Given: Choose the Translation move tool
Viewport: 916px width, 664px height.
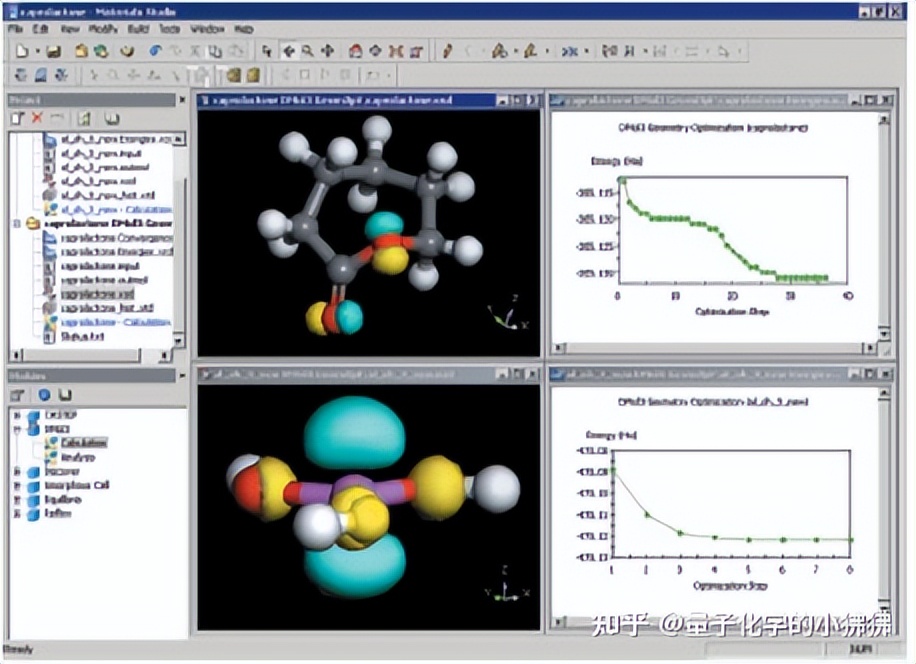Looking at the screenshot, I should pos(327,50).
